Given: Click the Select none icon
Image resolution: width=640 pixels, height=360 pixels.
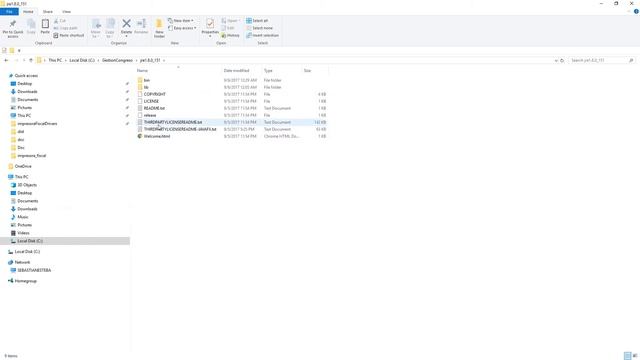Looking at the screenshot, I should pyautogui.click(x=249, y=28).
